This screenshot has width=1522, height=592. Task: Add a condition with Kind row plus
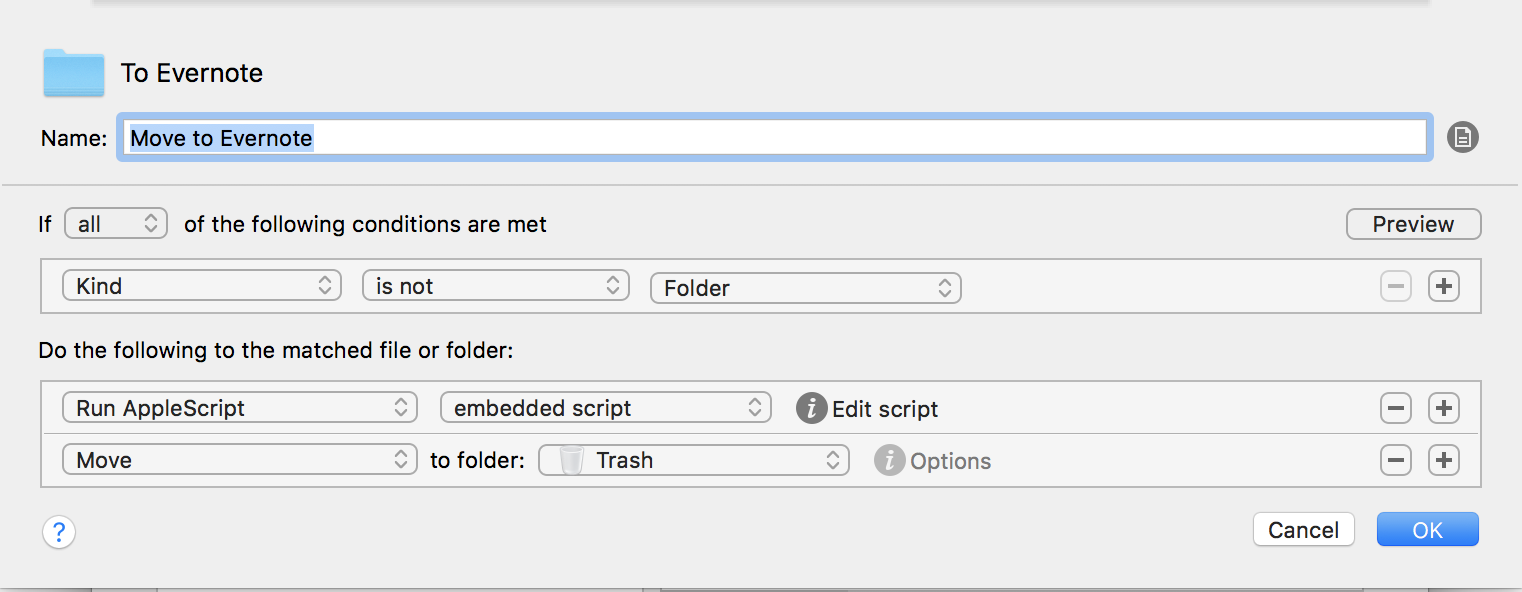coord(1444,287)
